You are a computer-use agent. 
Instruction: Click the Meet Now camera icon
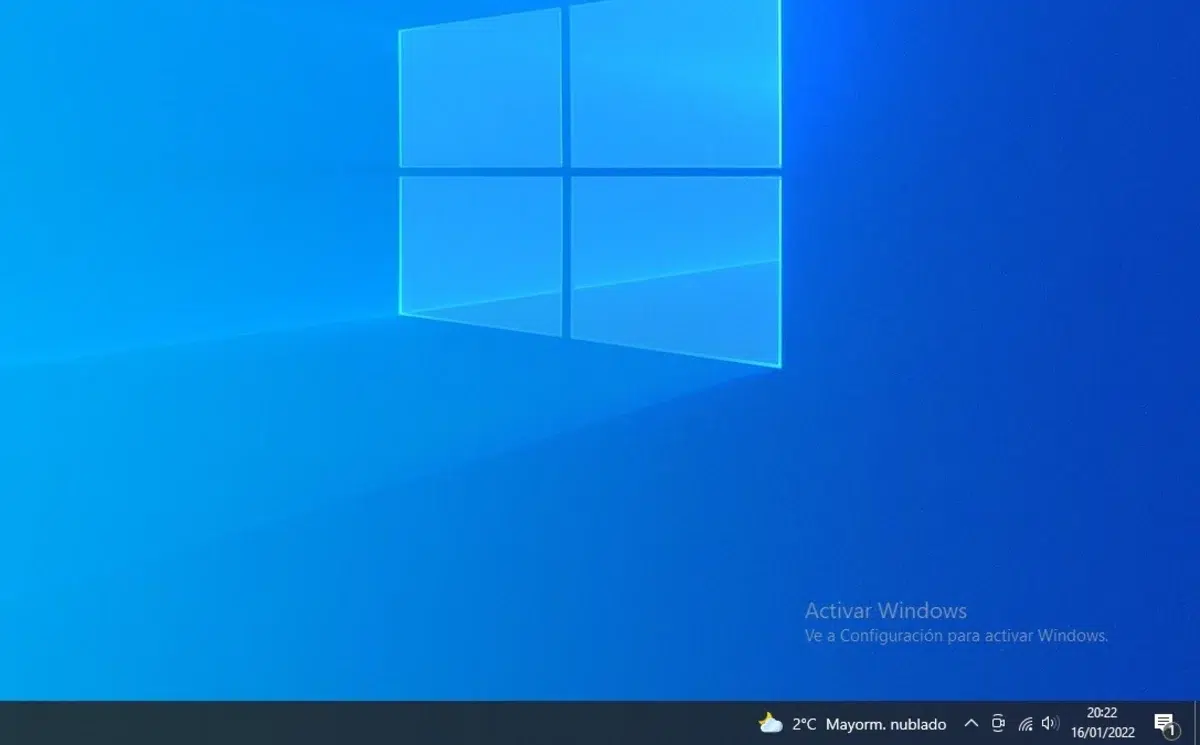click(x=998, y=723)
